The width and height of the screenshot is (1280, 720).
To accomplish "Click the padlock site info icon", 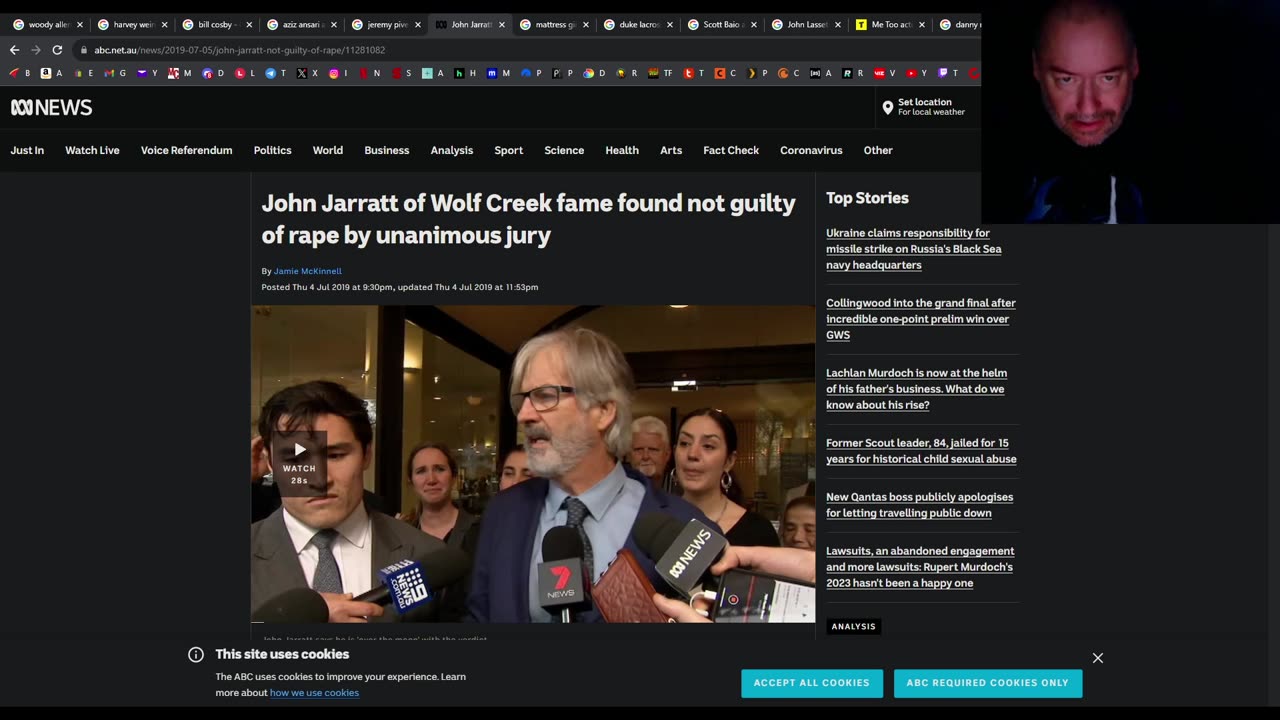I will point(84,50).
